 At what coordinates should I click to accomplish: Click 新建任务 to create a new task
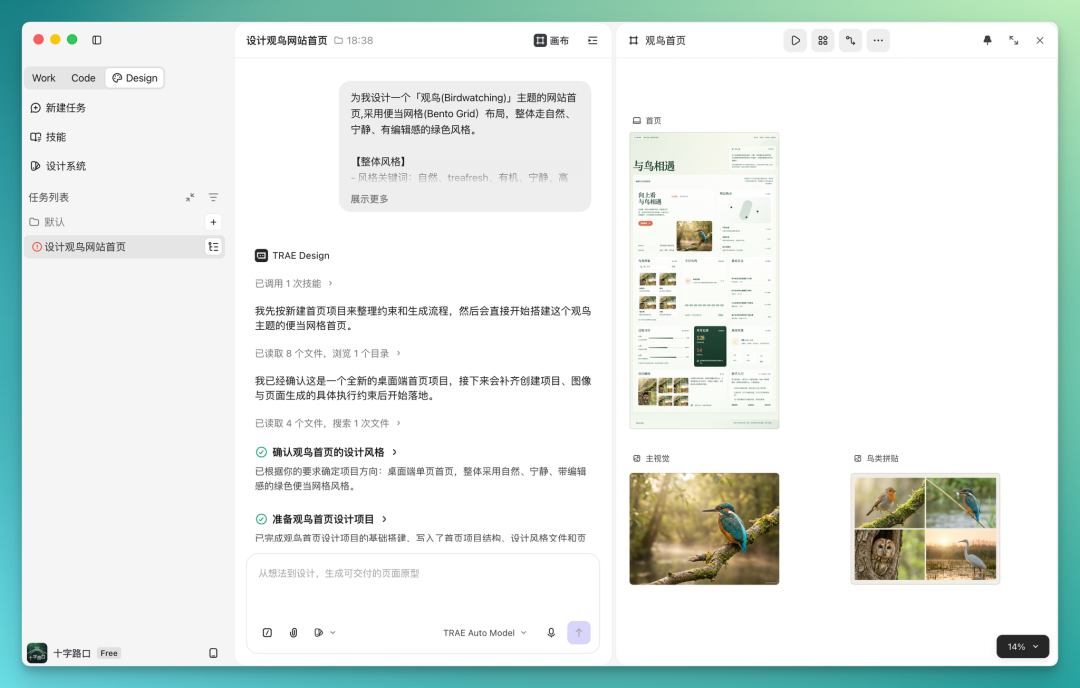click(x=59, y=107)
